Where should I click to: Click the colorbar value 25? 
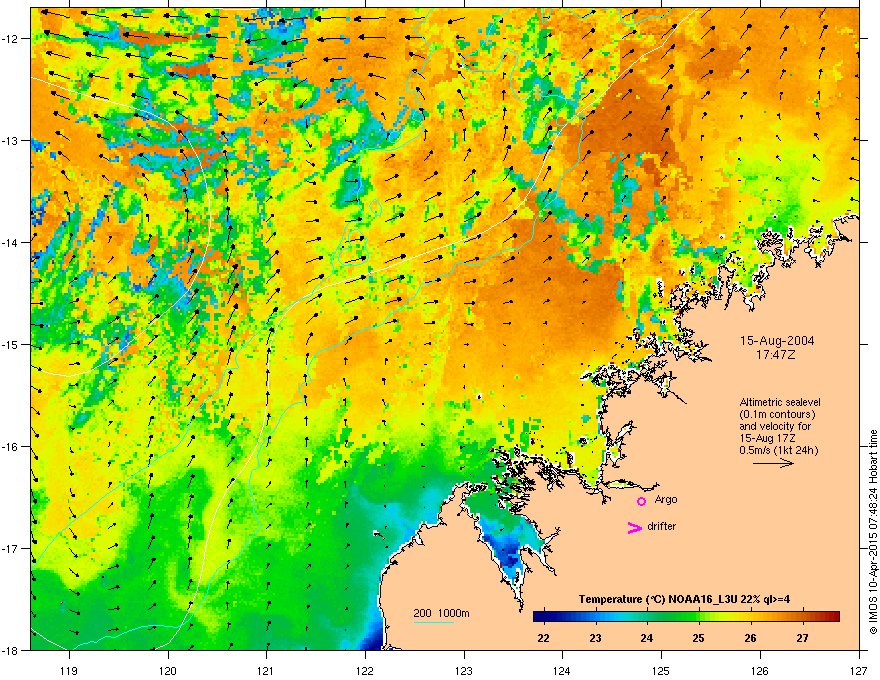[699, 638]
